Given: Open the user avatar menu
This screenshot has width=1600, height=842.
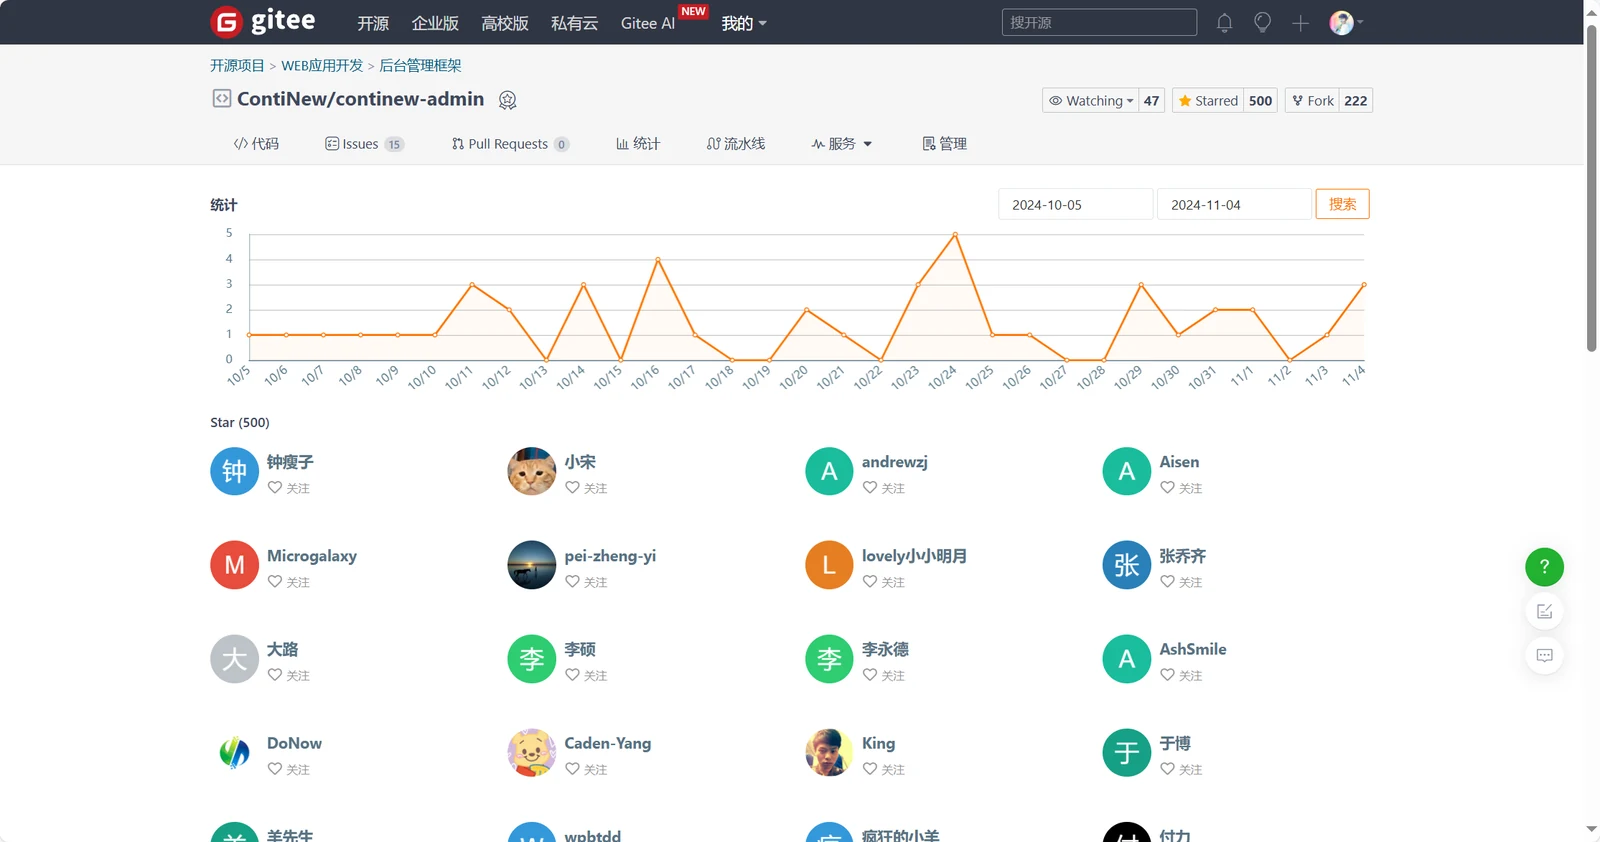Looking at the screenshot, I should coord(1345,23).
